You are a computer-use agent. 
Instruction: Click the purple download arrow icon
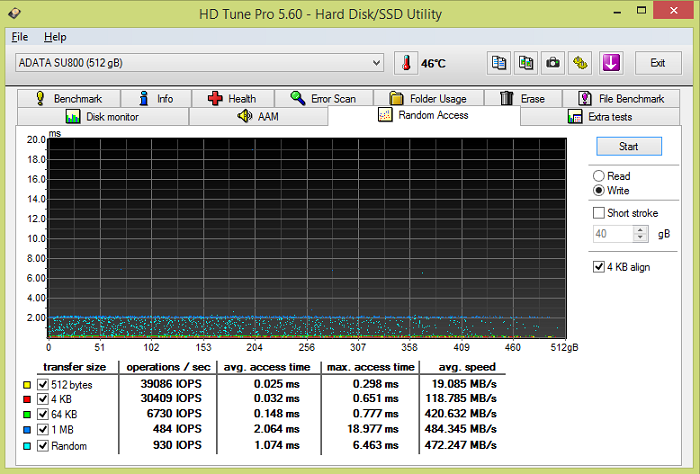[611, 63]
